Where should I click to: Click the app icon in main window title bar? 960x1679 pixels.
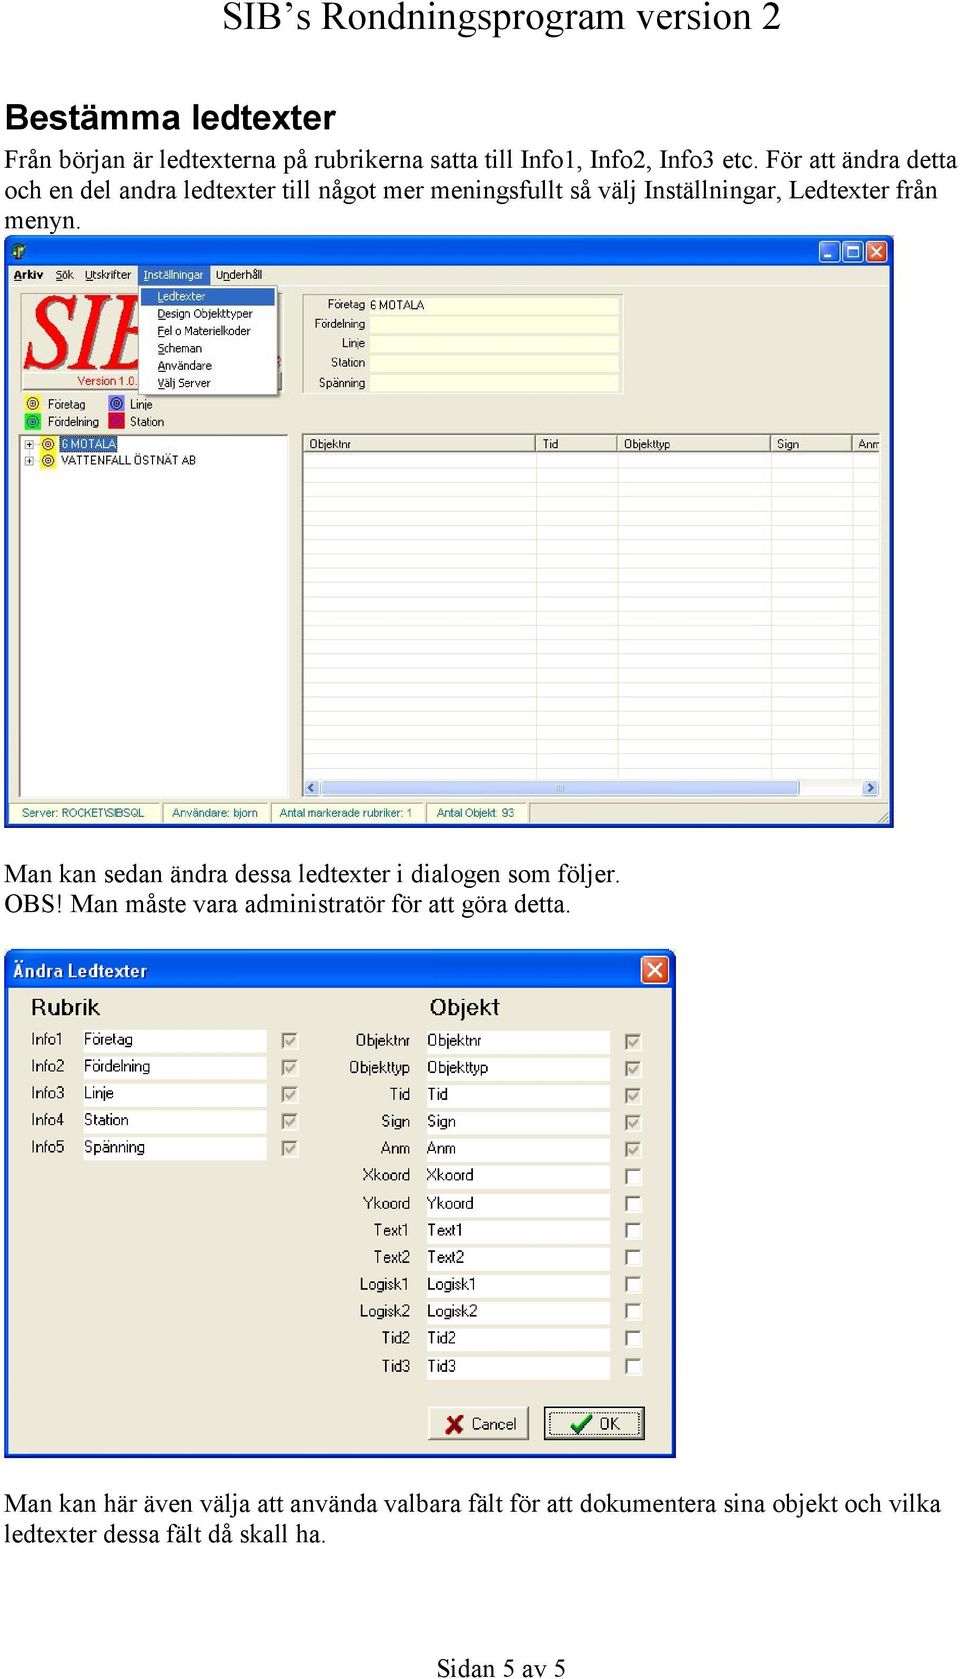click(19, 251)
